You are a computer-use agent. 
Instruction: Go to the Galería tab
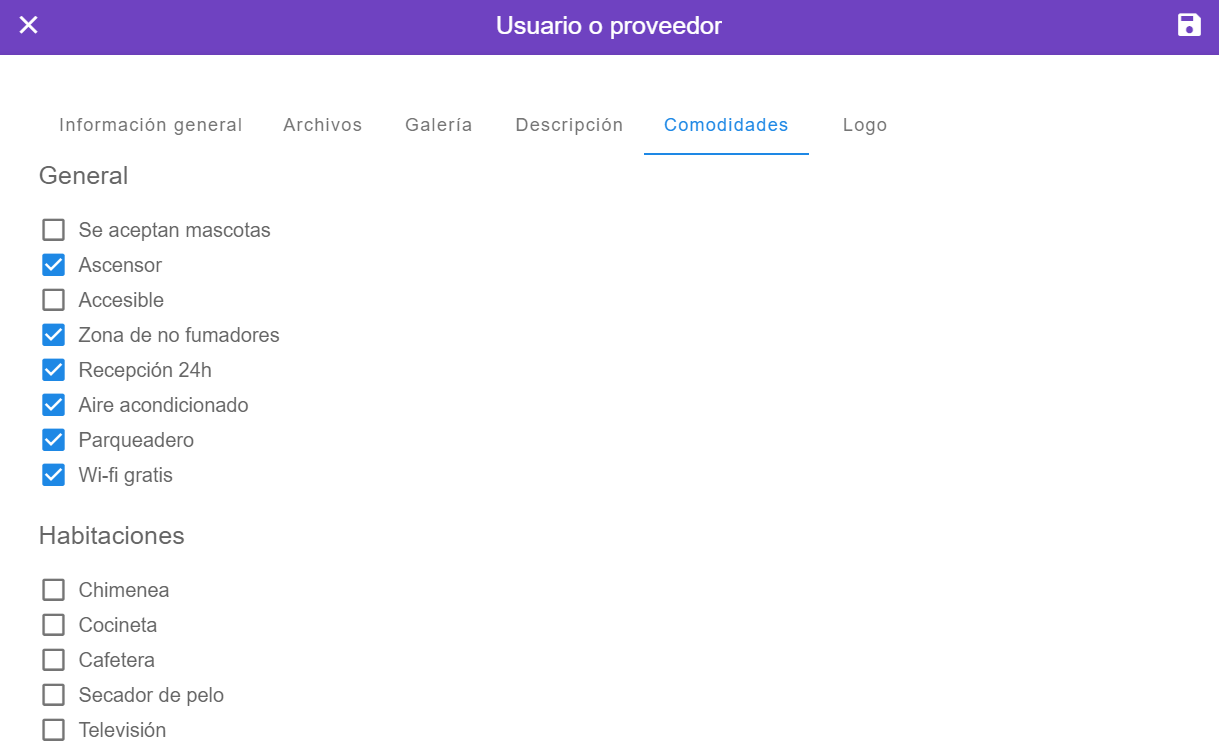tap(438, 125)
